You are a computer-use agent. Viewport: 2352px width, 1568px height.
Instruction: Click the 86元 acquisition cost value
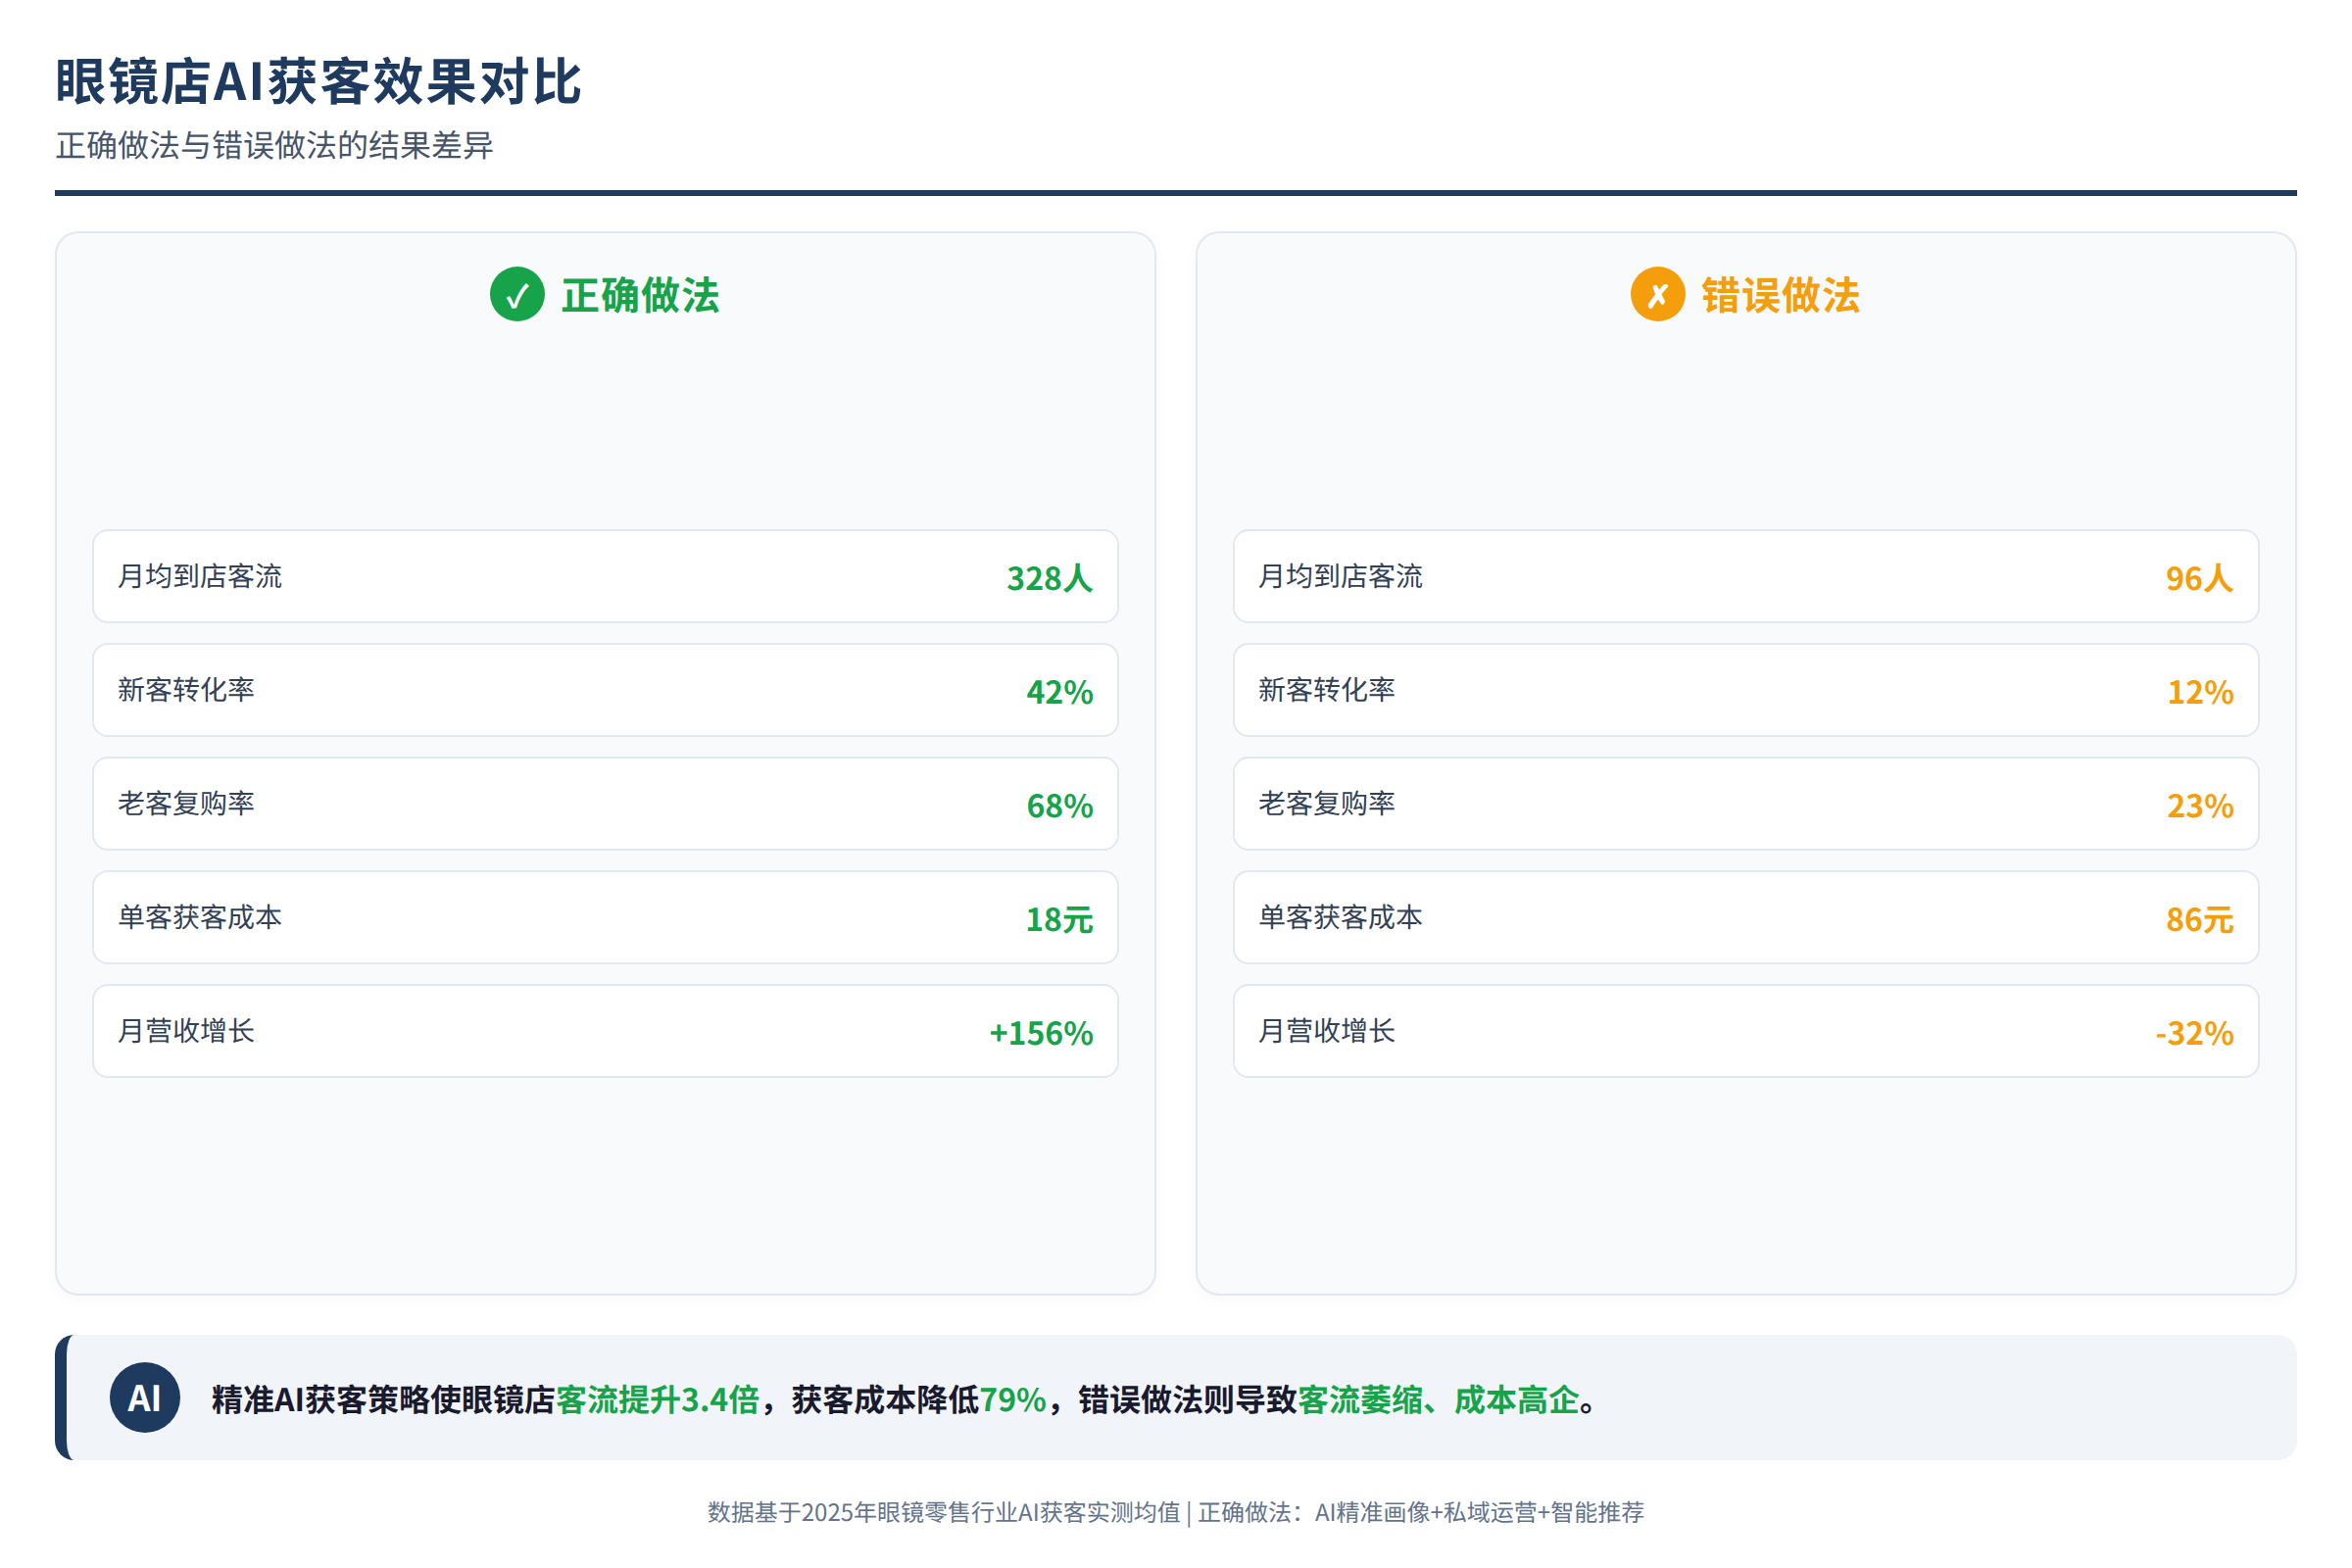pyautogui.click(x=2200, y=919)
